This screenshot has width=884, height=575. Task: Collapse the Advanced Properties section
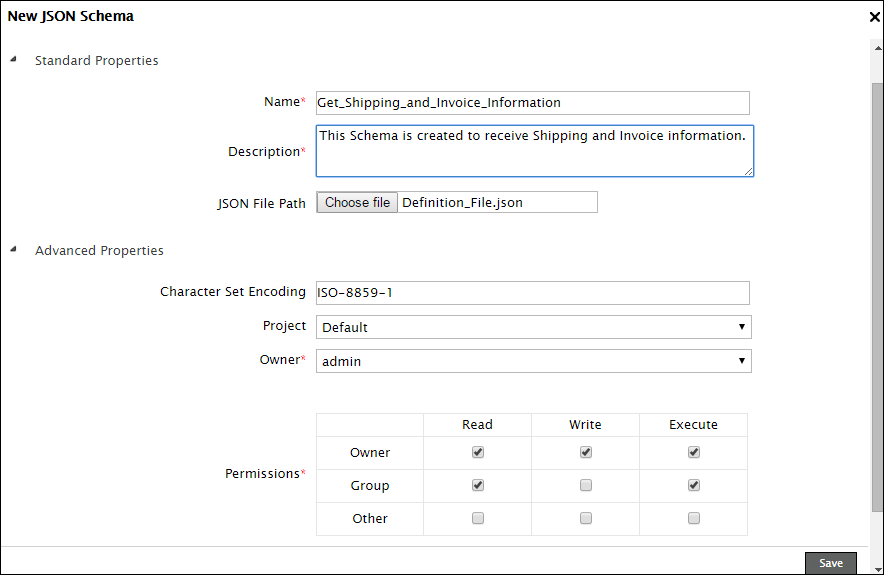(14, 249)
